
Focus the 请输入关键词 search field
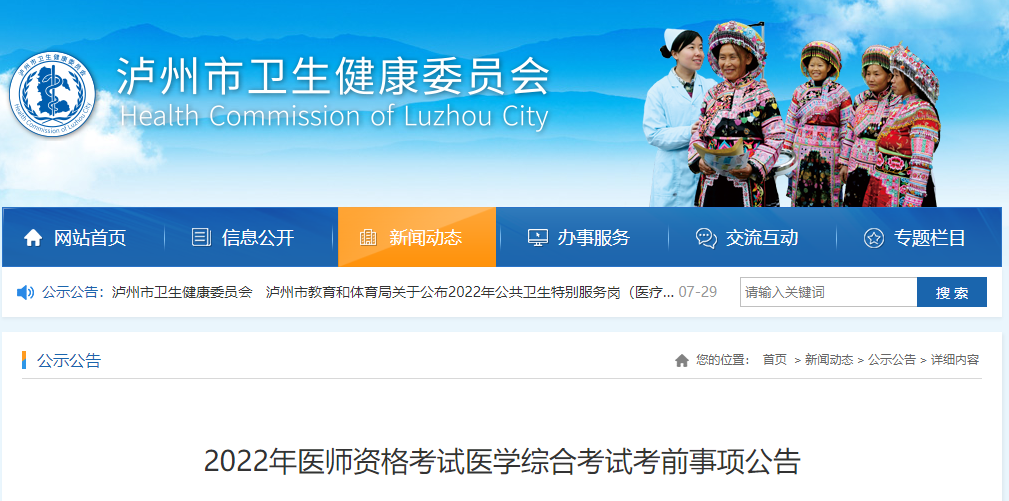[829, 293]
